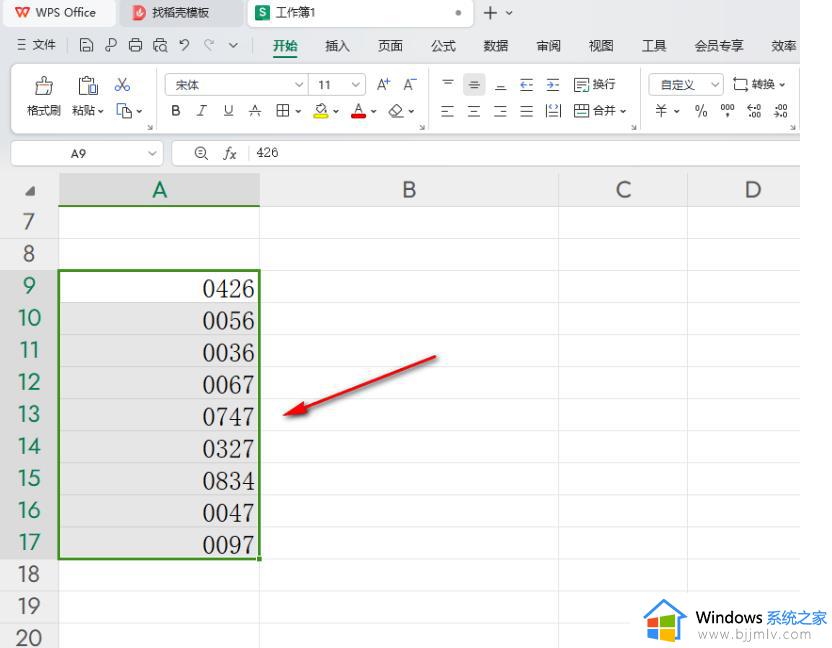This screenshot has width=832, height=648.
Task: Open the 文件 File menu
Action: click(x=36, y=45)
